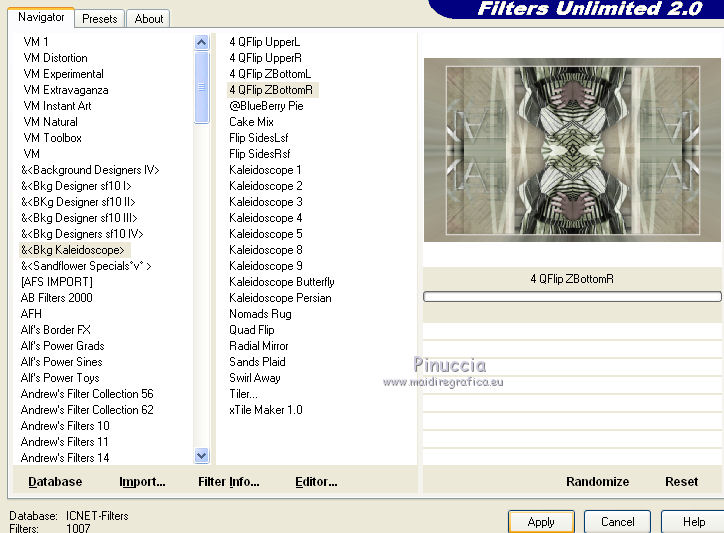
Task: Choose Flip SidesLsf filter
Action: coord(259,138)
